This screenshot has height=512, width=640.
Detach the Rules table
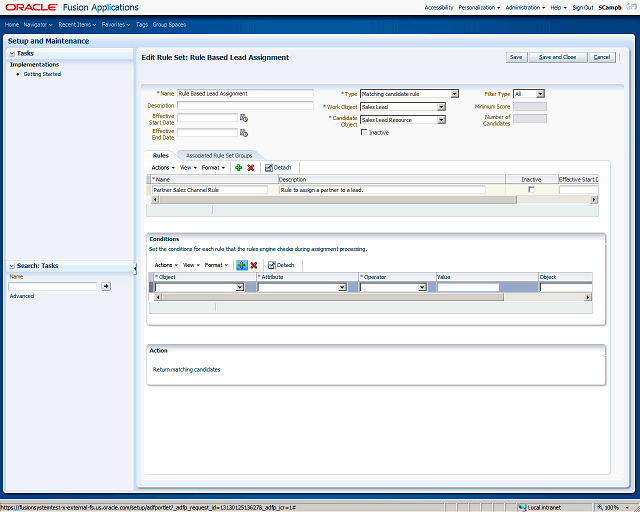pyautogui.click(x=278, y=168)
